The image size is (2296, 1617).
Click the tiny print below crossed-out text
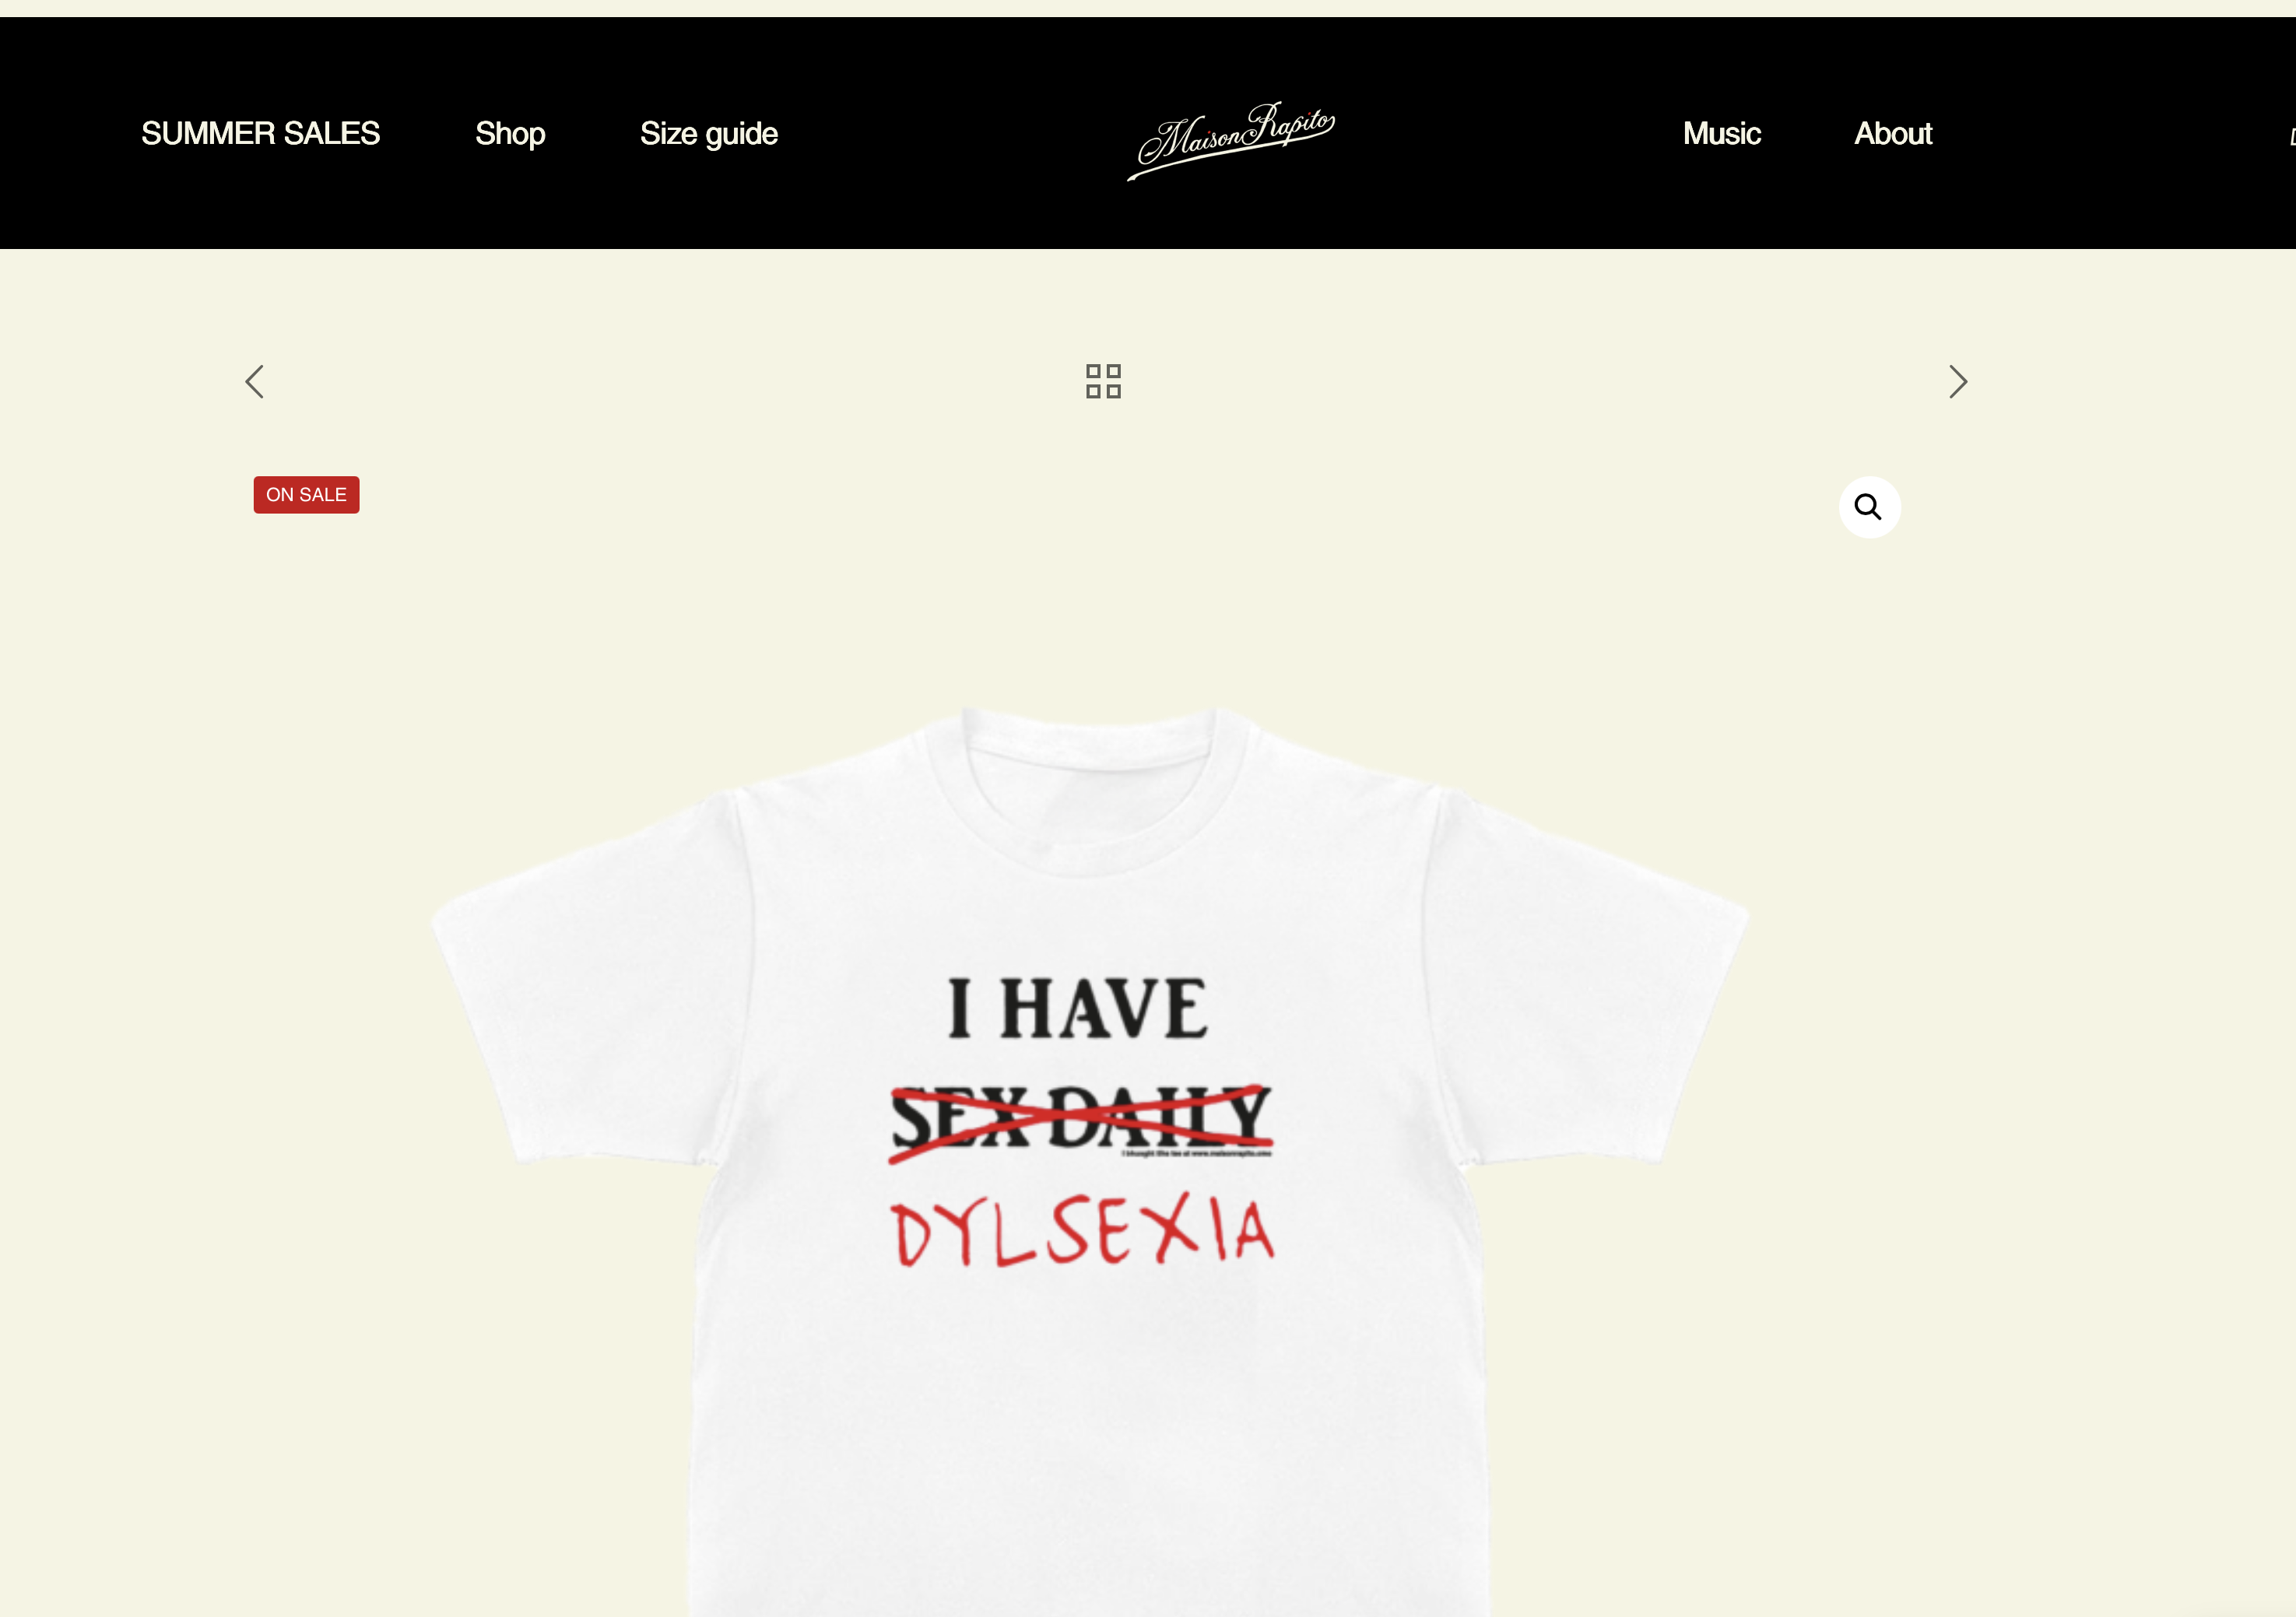pos(1196,1153)
